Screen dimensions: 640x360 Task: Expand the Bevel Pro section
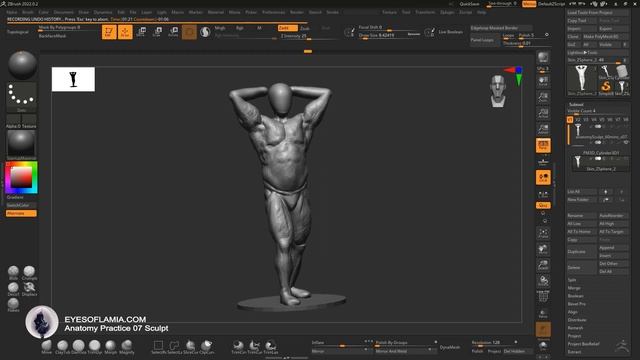577,304
